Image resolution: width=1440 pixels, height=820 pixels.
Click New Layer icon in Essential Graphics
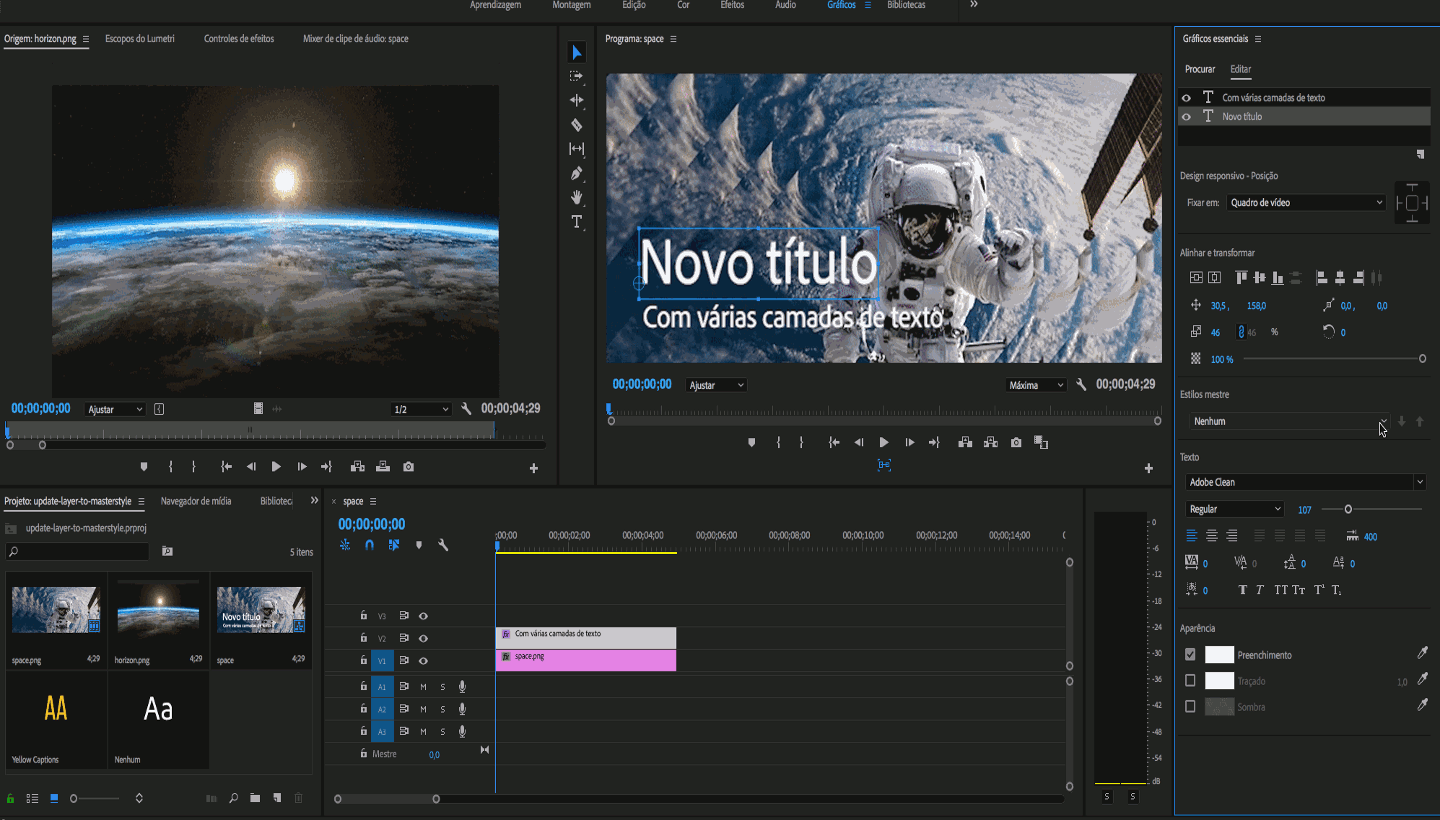pos(1420,154)
